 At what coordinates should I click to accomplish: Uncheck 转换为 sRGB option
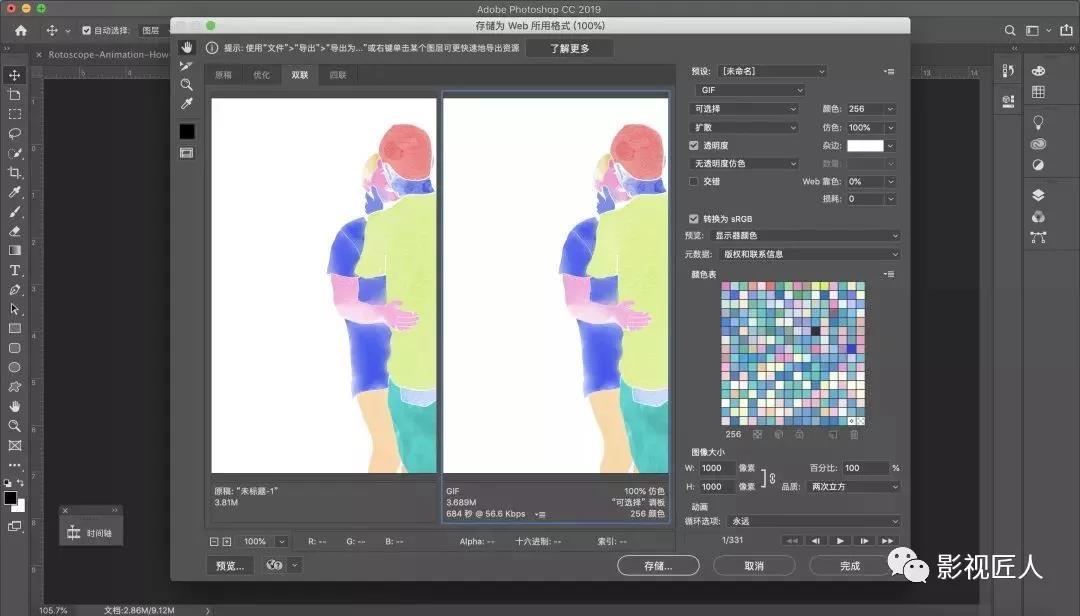(694, 218)
